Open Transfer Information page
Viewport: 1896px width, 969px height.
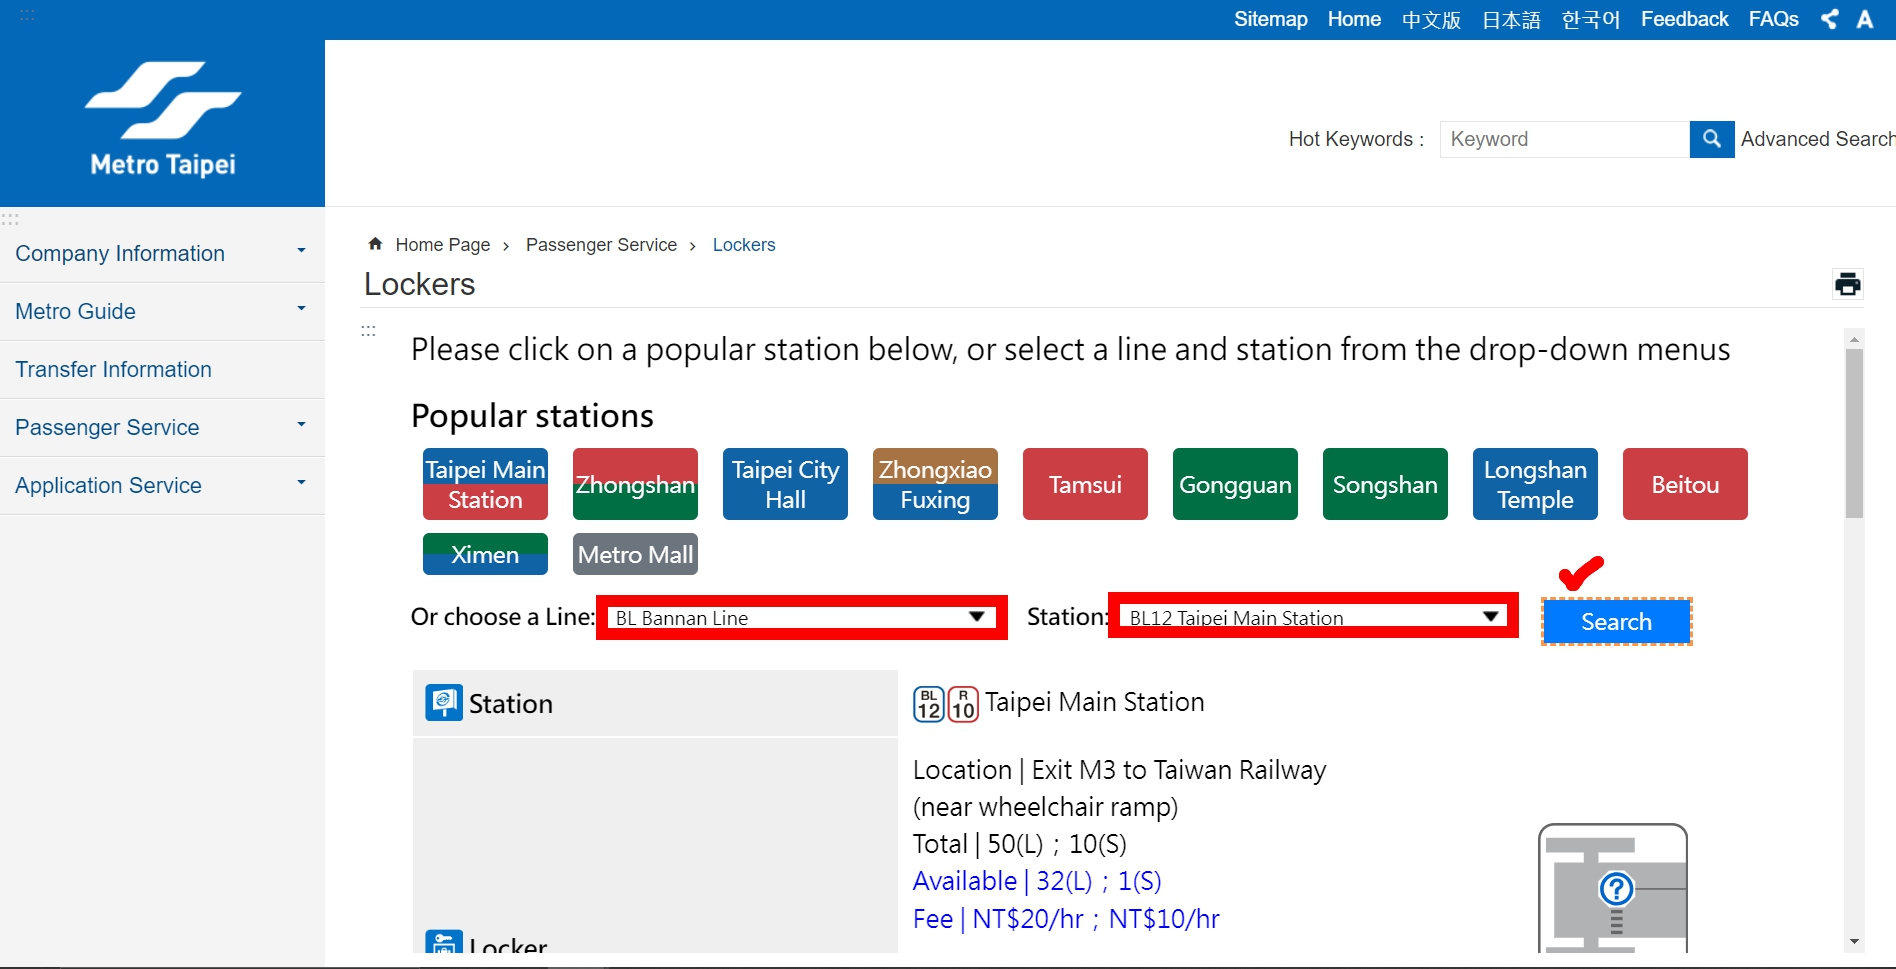click(x=162, y=369)
